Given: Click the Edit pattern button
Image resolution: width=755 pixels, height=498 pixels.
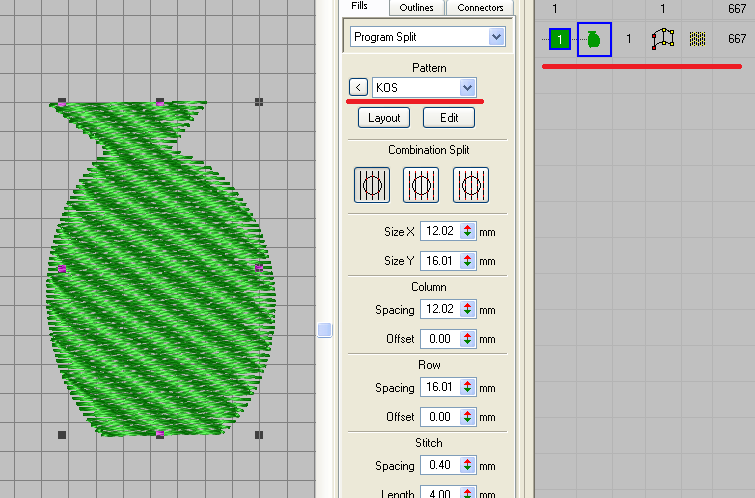Looking at the screenshot, I should point(449,117).
